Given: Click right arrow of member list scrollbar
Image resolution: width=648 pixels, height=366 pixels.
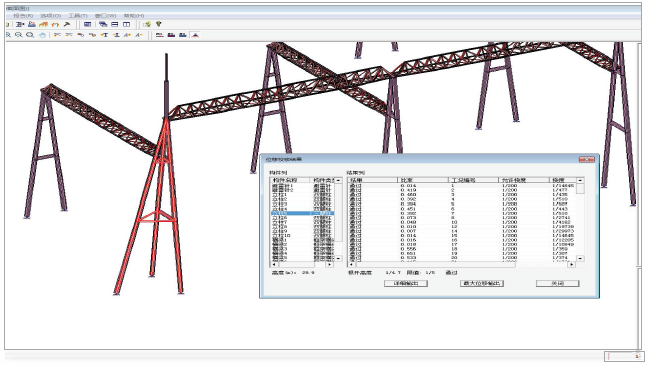Looking at the screenshot, I should click(x=329, y=264).
